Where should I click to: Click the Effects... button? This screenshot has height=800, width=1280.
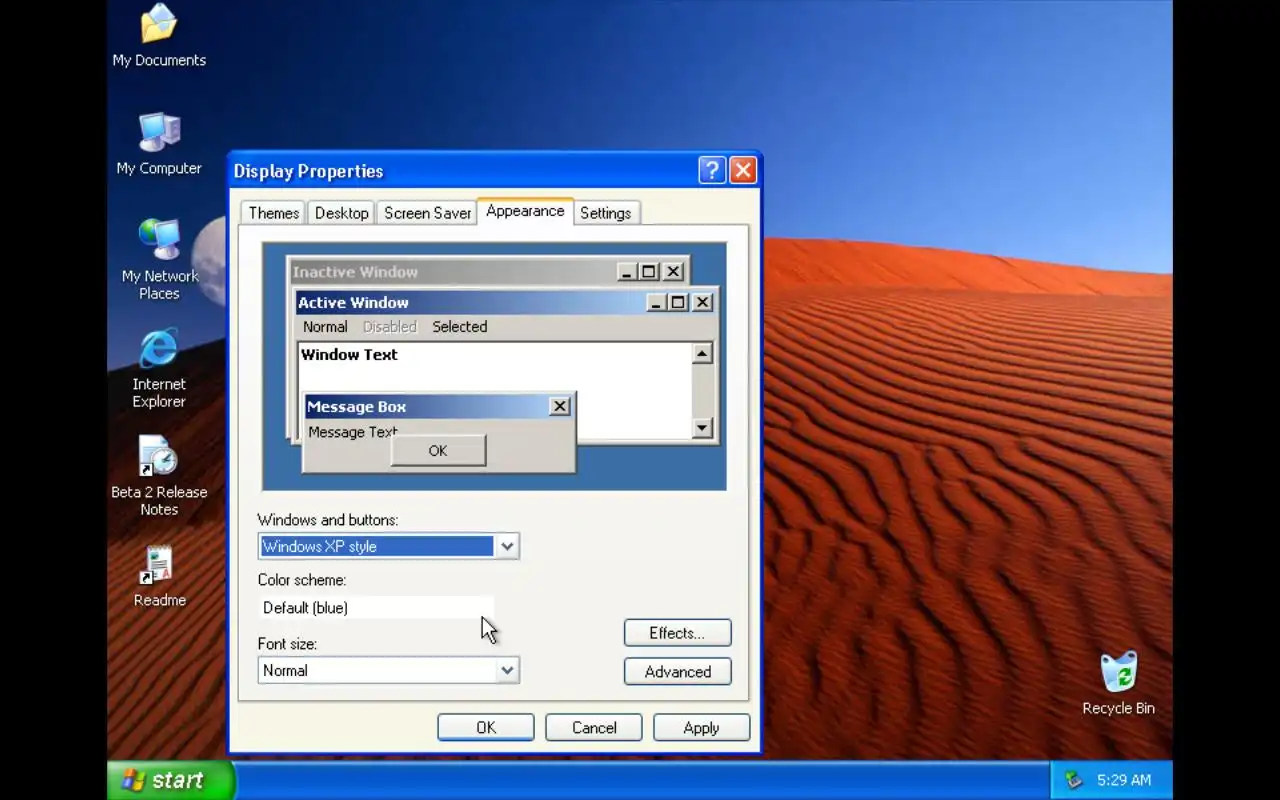(677, 633)
